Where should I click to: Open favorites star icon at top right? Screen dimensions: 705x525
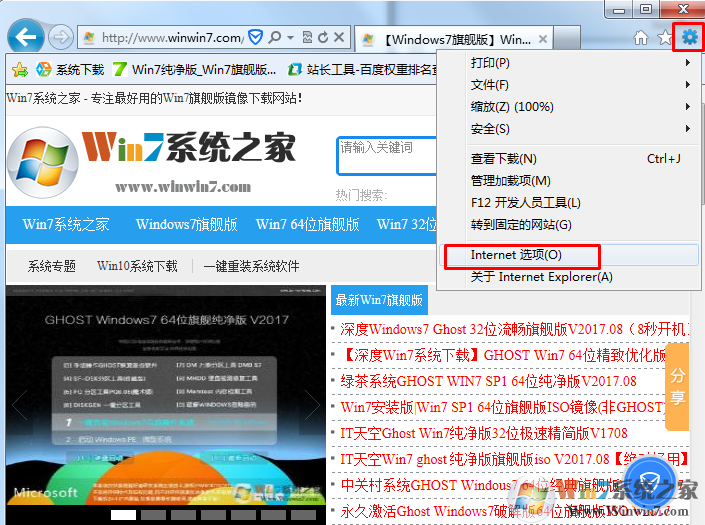[665, 38]
